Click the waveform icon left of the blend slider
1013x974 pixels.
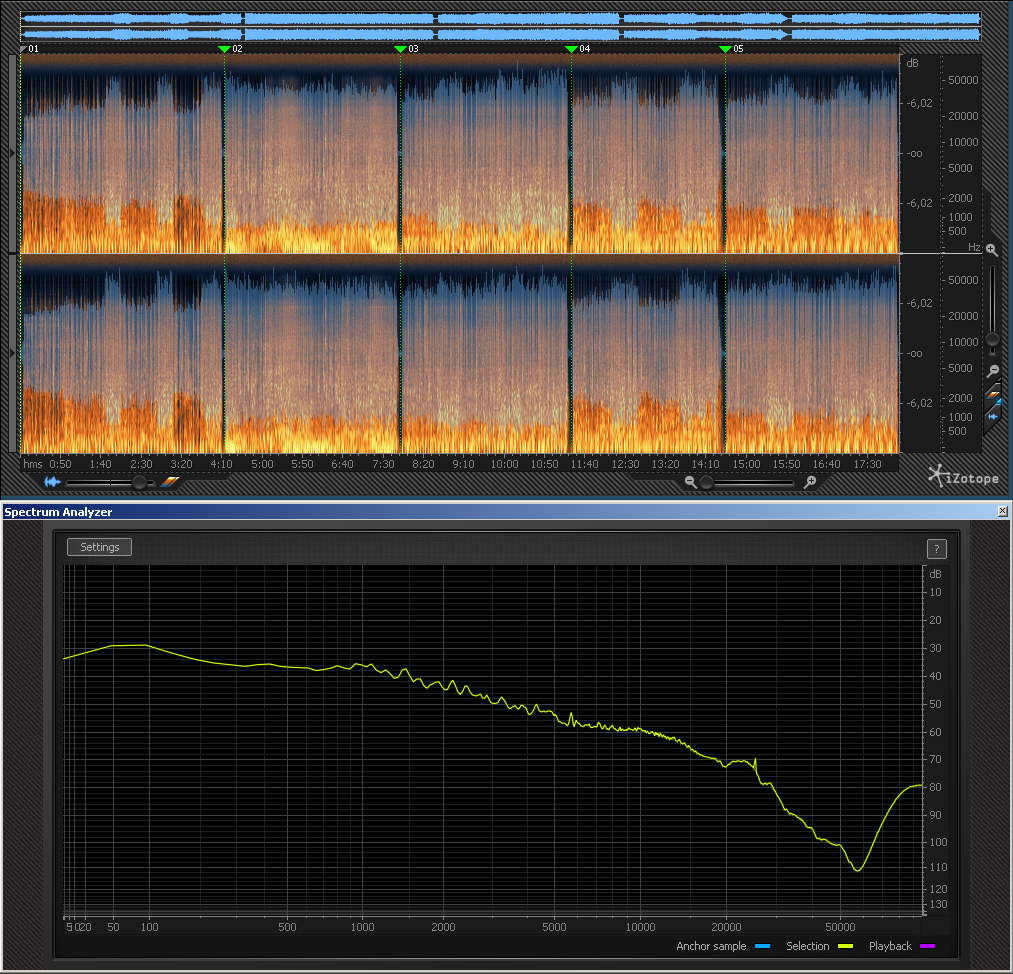pos(51,482)
